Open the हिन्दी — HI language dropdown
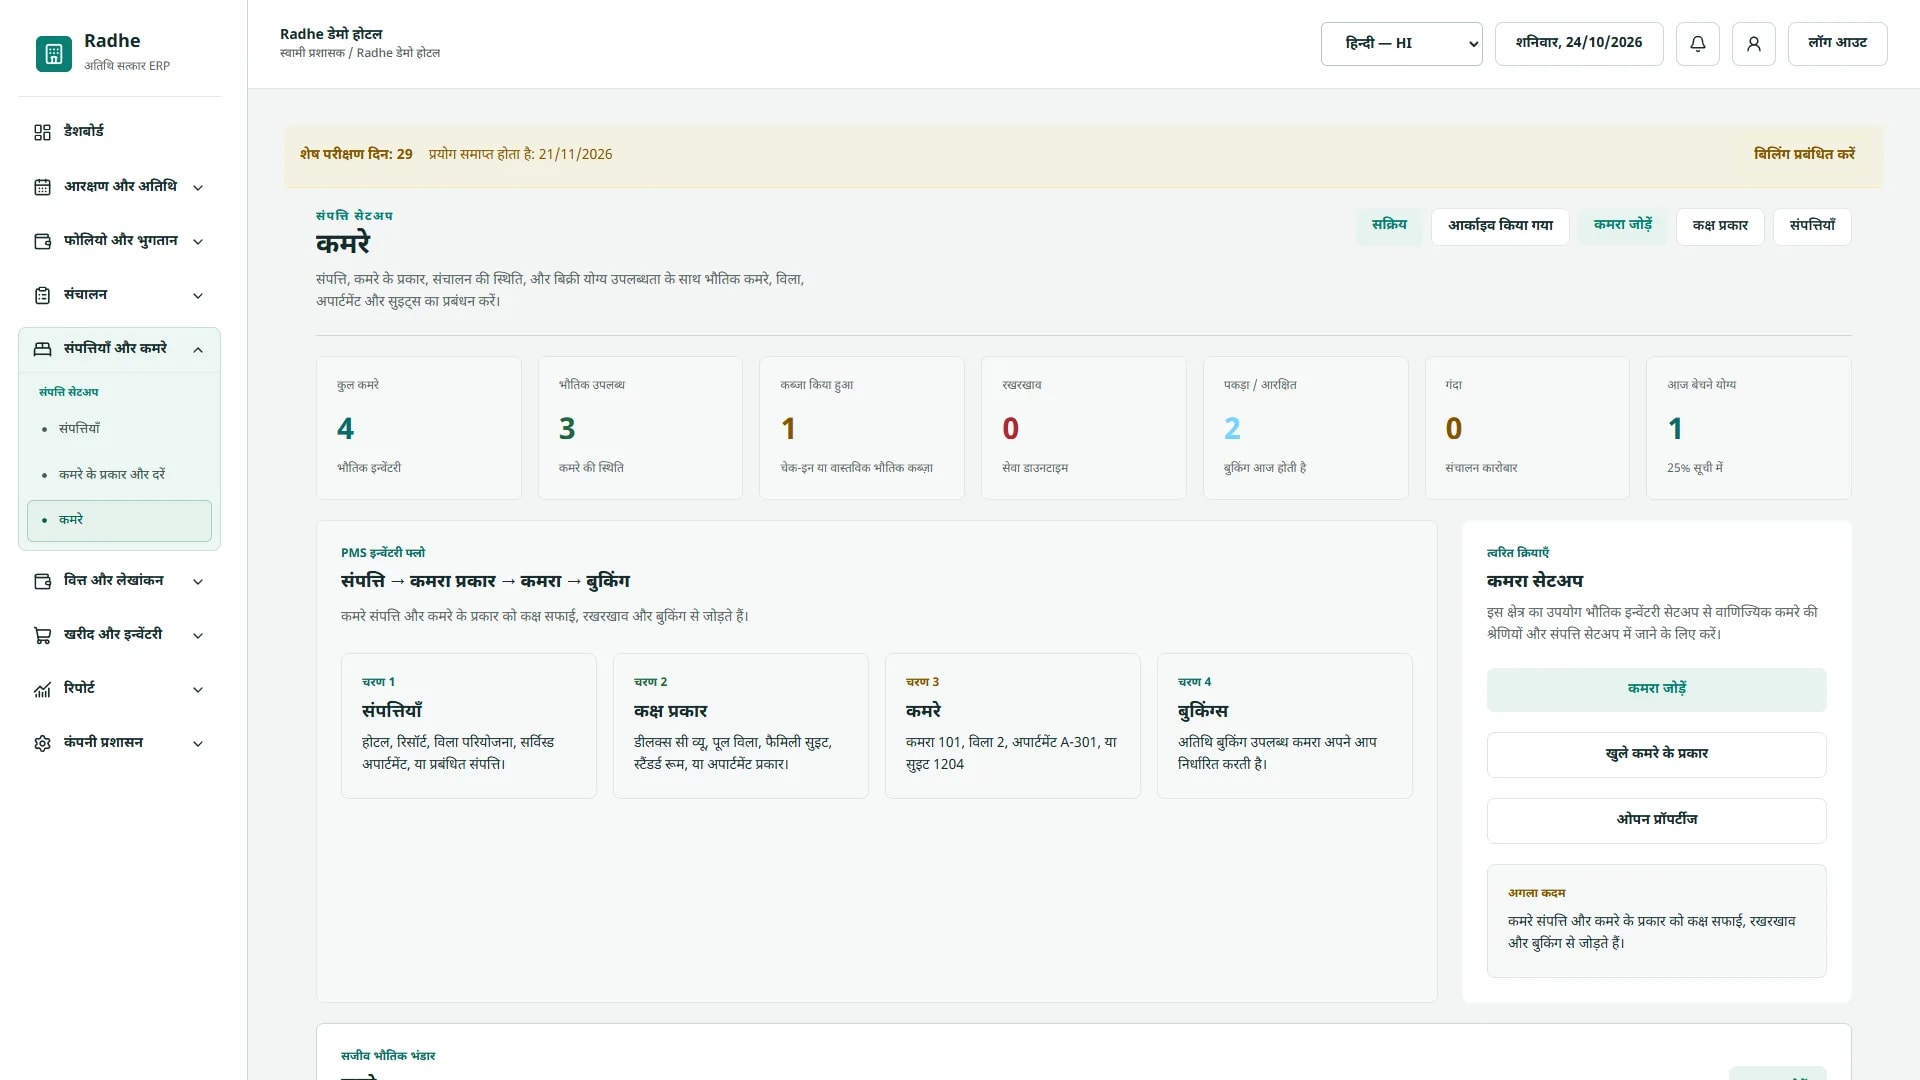This screenshot has height=1080, width=1920. (1401, 44)
